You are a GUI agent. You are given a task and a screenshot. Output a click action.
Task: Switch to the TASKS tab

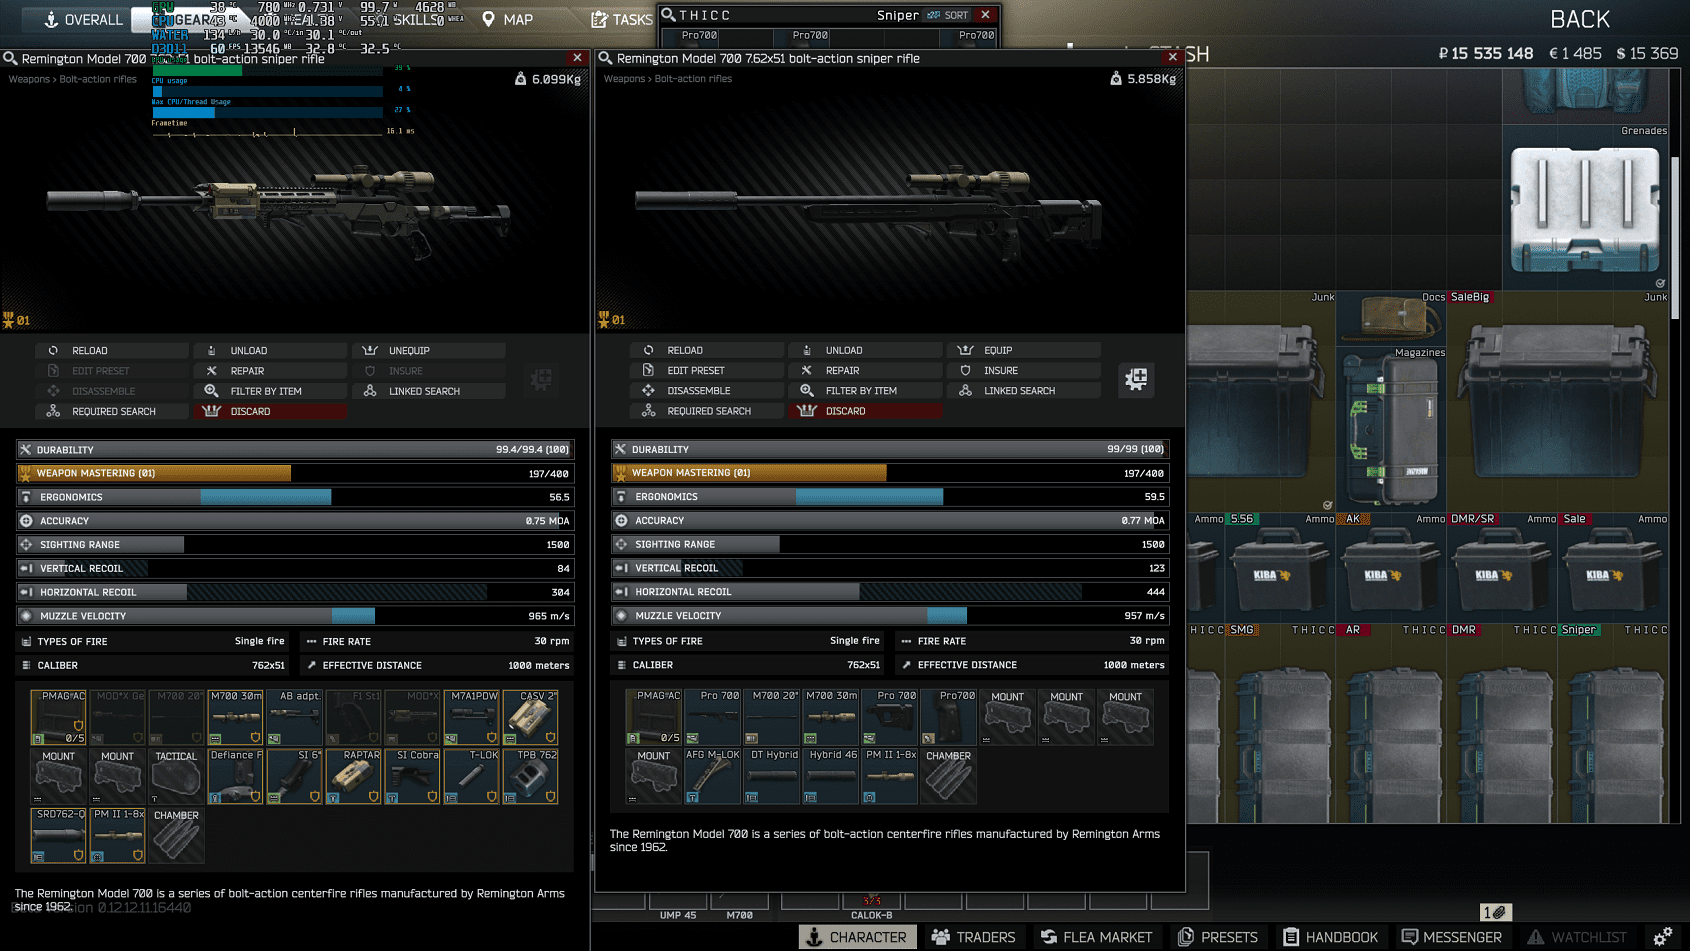[x=622, y=19]
